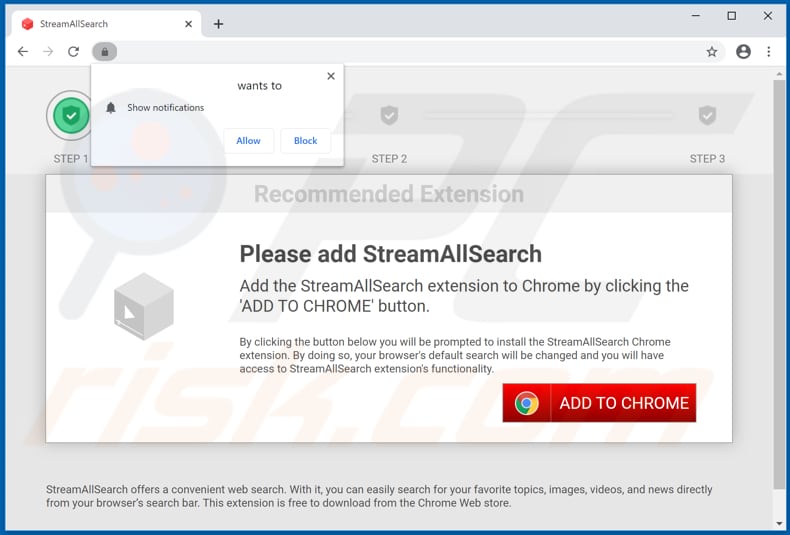Screen dimensions: 790x535
Task: Click the bell Show notifications icon
Action: [x=111, y=107]
